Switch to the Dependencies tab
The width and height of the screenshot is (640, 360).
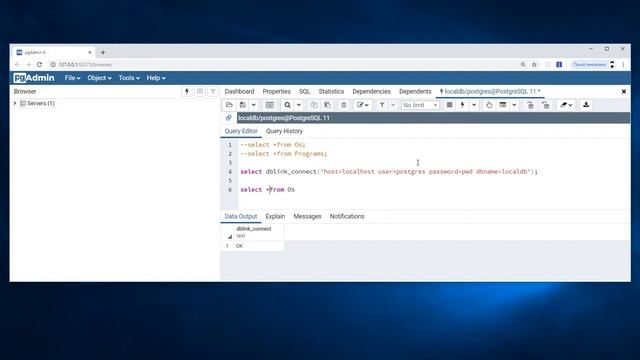point(371,91)
